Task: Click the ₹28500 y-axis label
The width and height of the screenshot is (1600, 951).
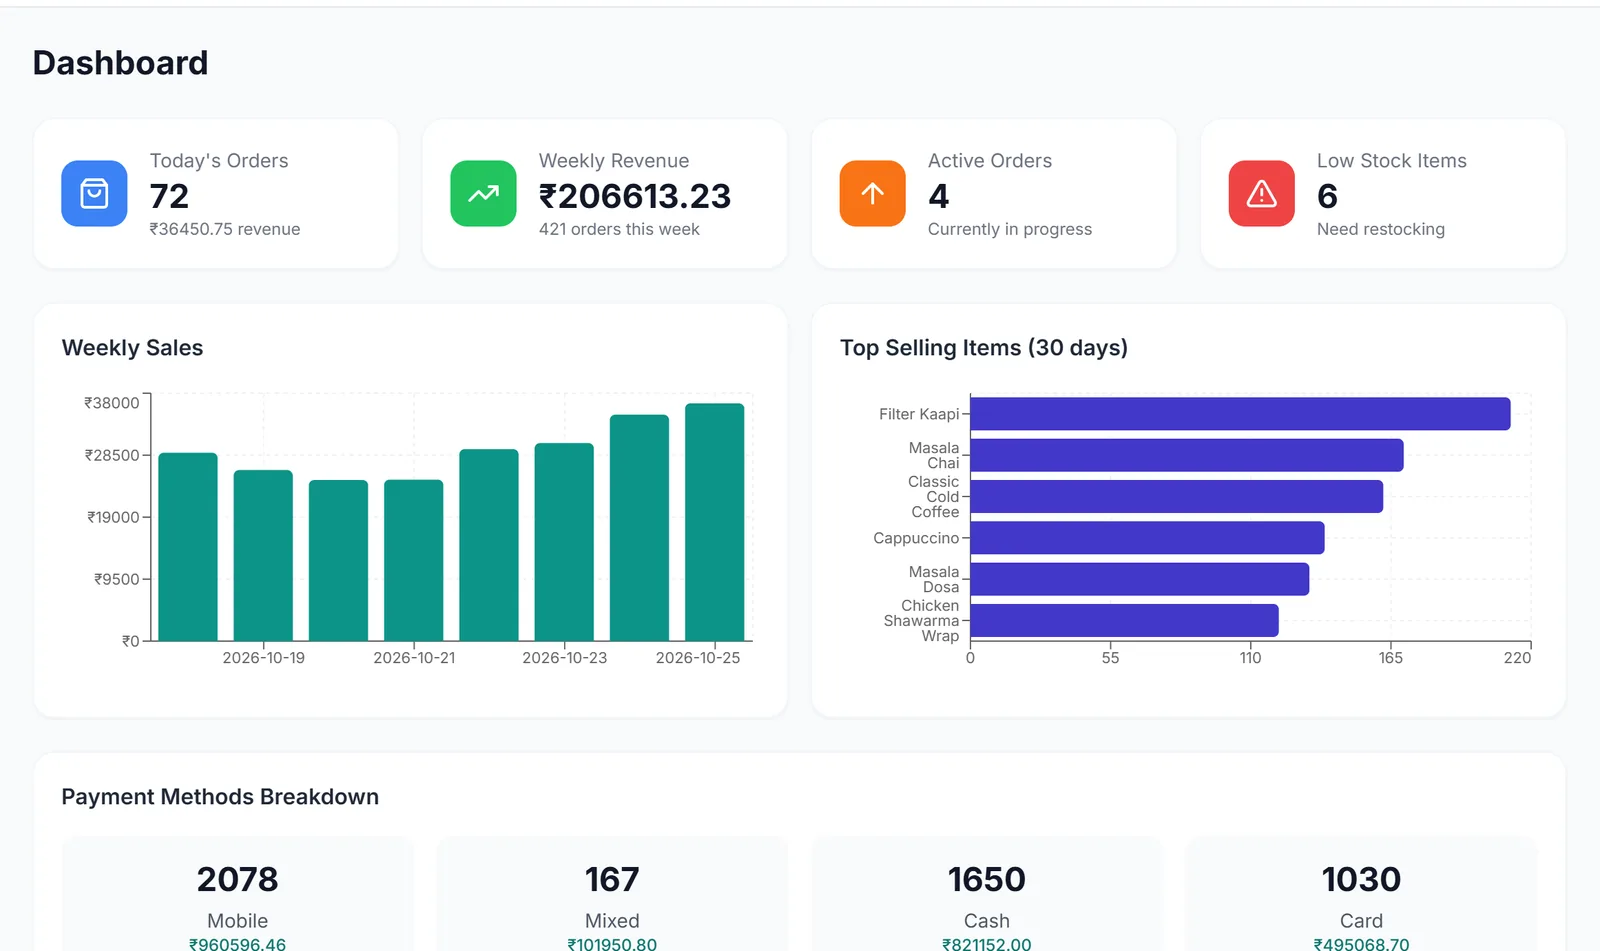Action: coord(112,455)
